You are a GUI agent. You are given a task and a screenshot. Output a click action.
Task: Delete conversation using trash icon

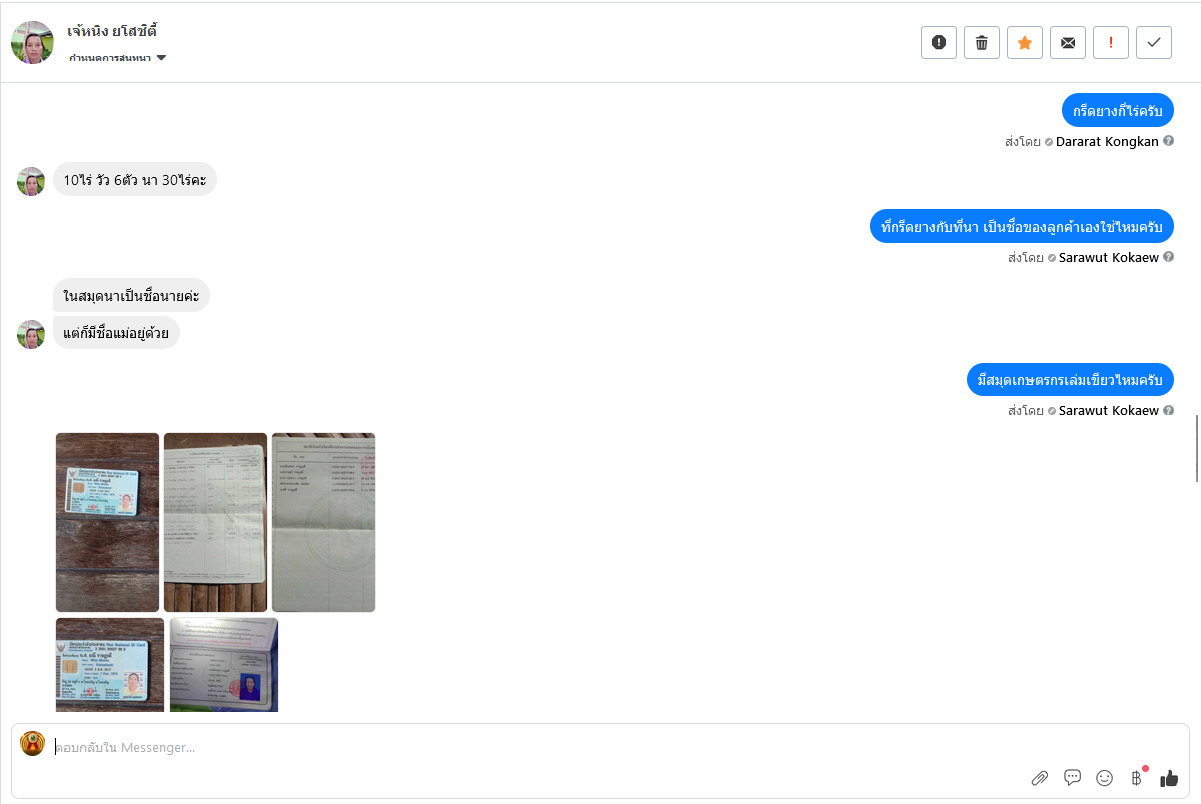[982, 42]
